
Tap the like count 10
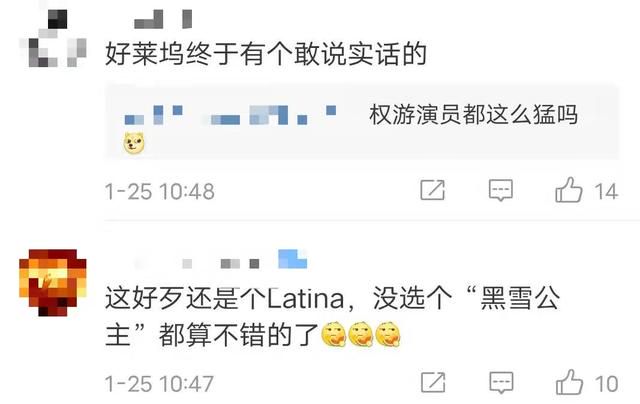click(x=606, y=384)
